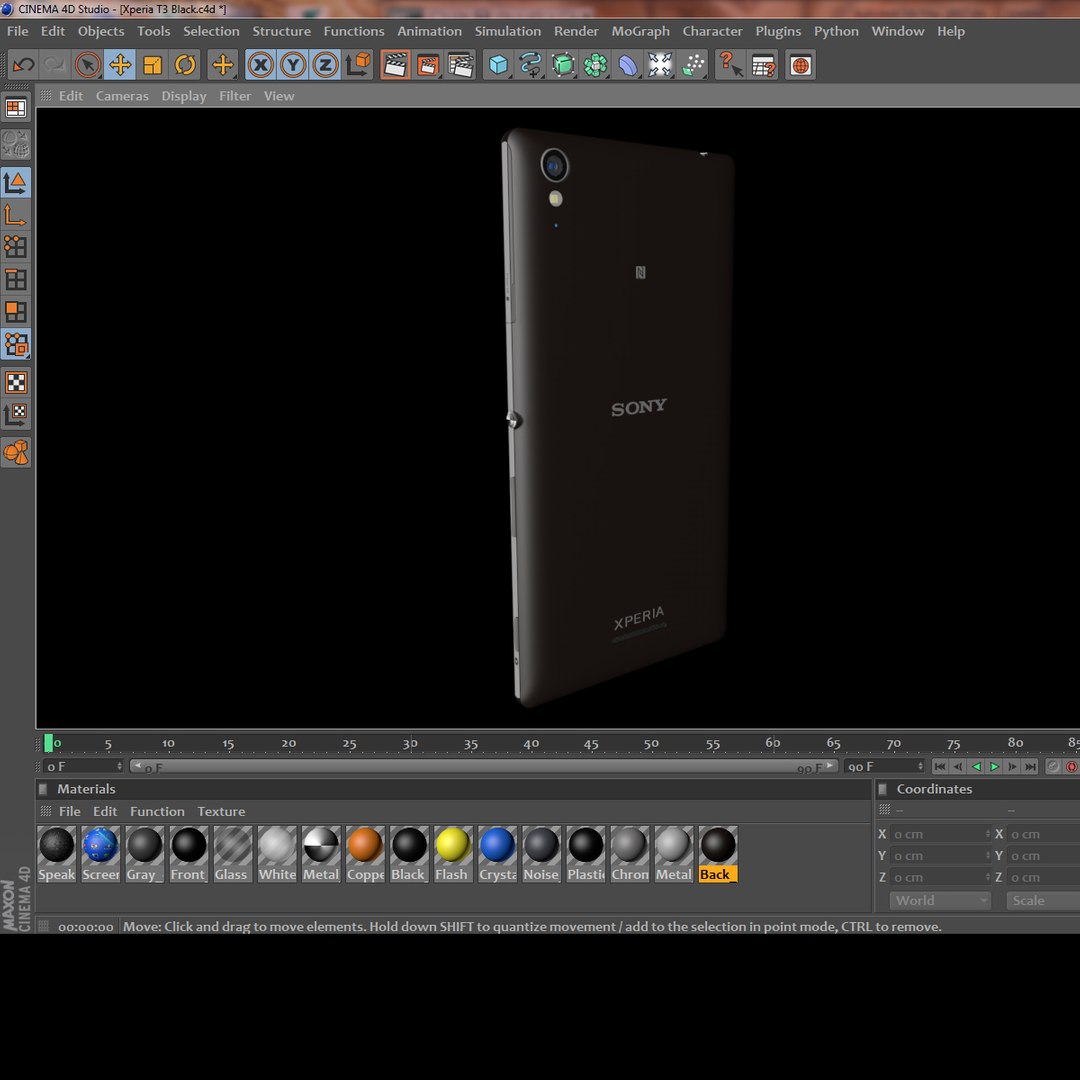Viewport: 1080px width, 1080px height.
Task: Click the globe icon in the toolbar
Action: [800, 65]
